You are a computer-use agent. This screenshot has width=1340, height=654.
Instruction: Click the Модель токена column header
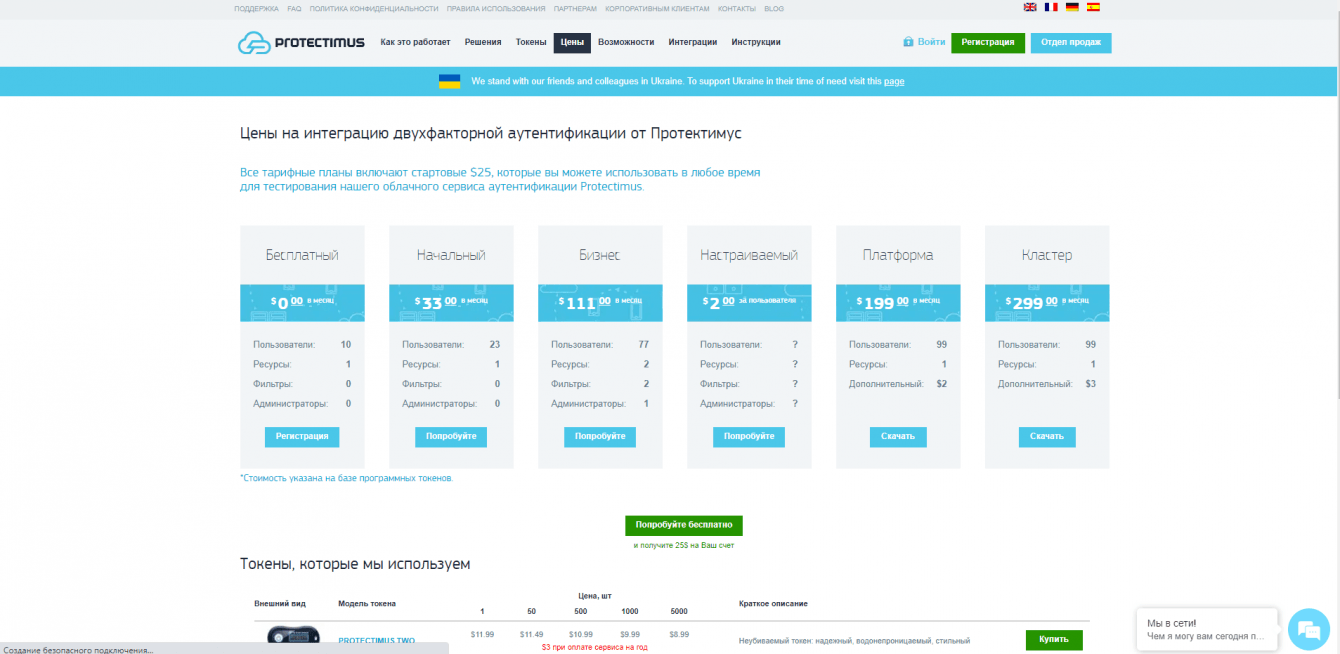coord(367,604)
